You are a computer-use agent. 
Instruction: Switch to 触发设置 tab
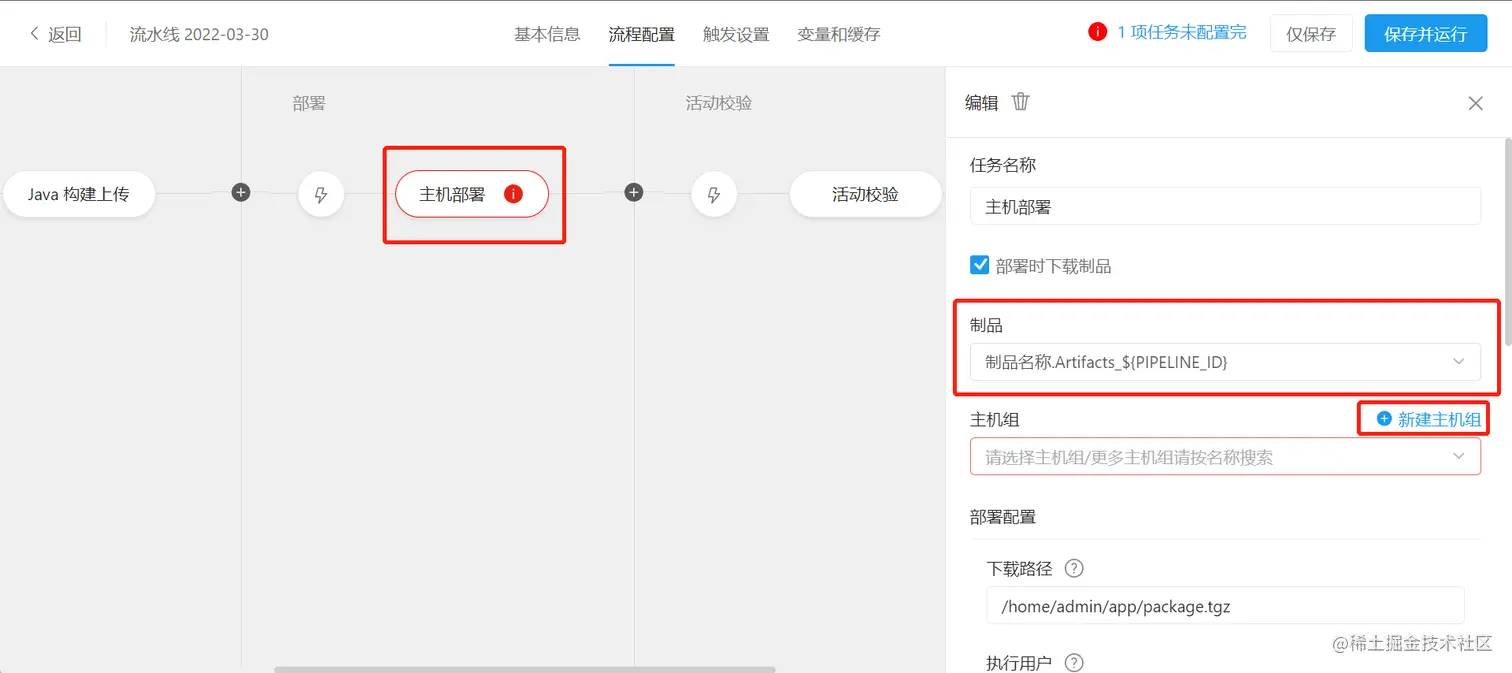[x=736, y=34]
